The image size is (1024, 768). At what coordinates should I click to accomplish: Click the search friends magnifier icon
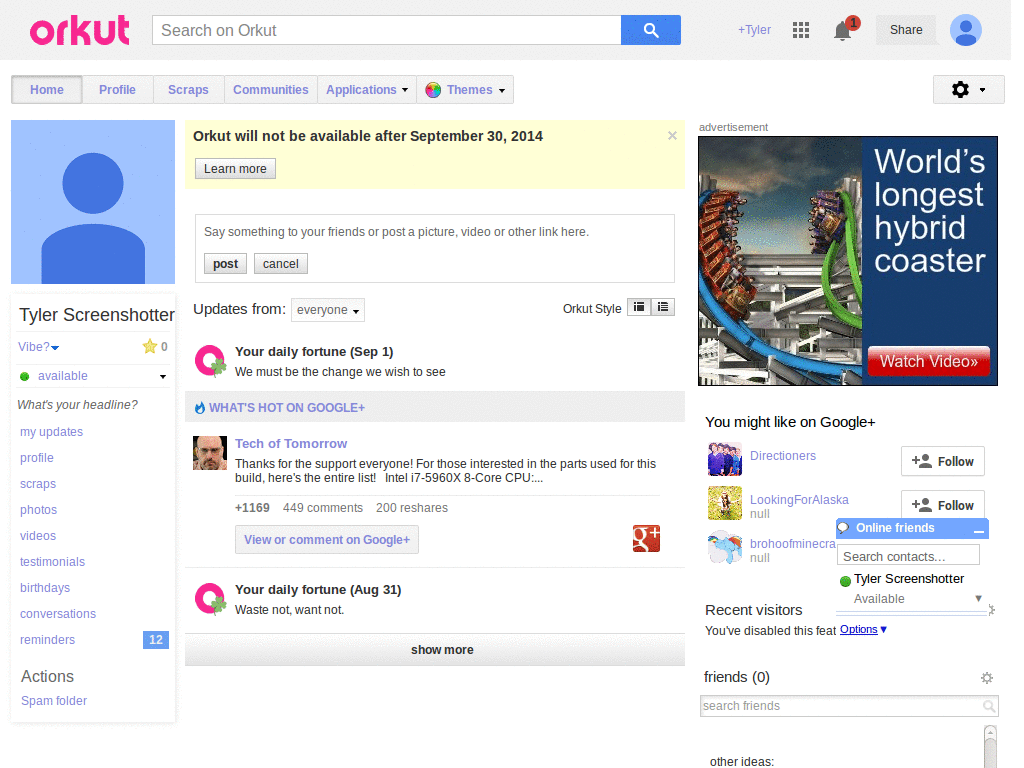tap(989, 706)
